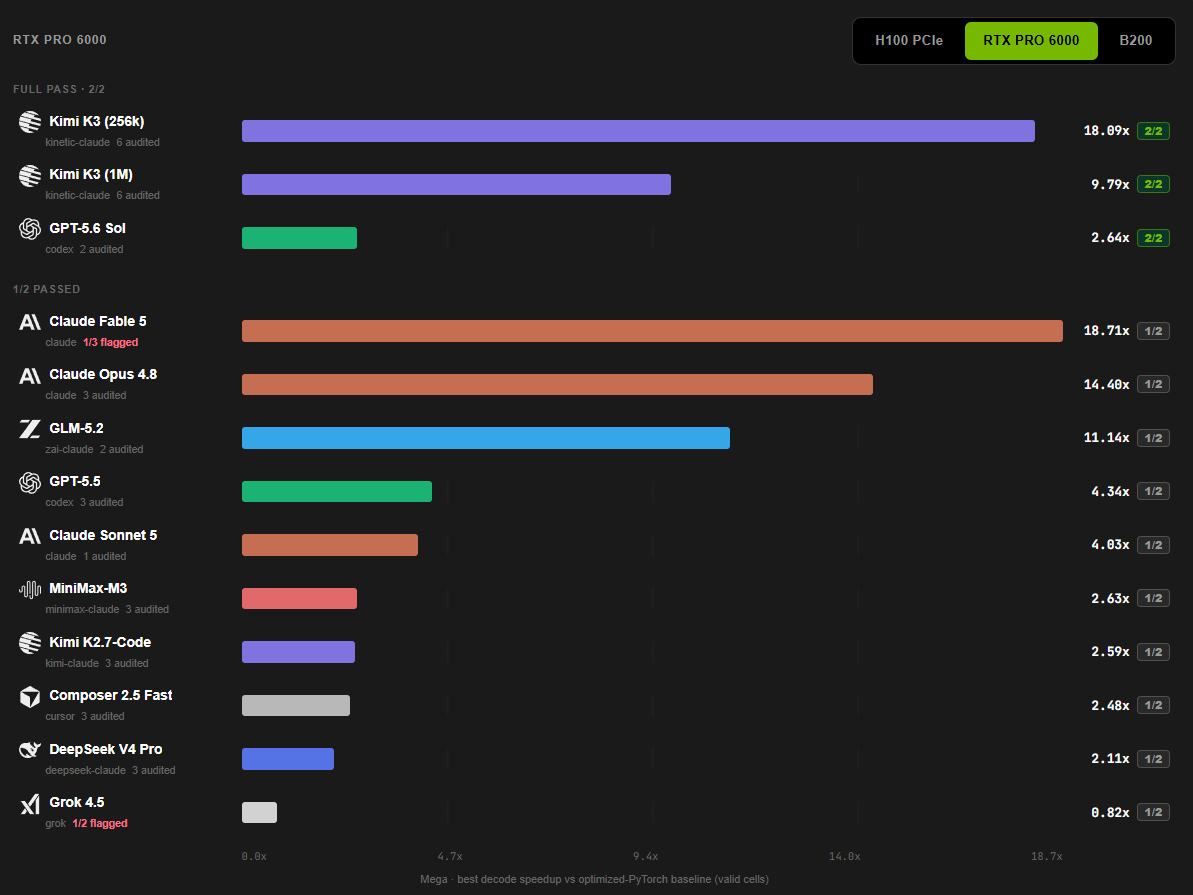Click the GPT-5.5 OpenAI logo icon

click(30, 483)
